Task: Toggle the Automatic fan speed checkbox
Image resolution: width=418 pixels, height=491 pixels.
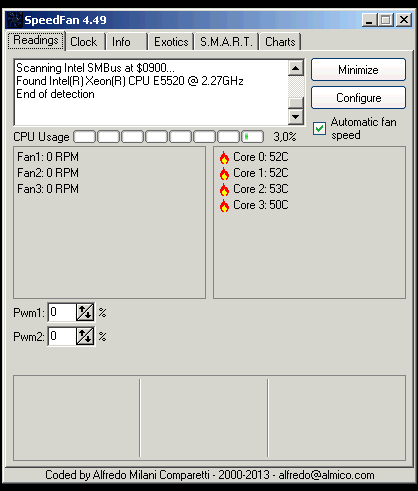Action: tap(319, 129)
